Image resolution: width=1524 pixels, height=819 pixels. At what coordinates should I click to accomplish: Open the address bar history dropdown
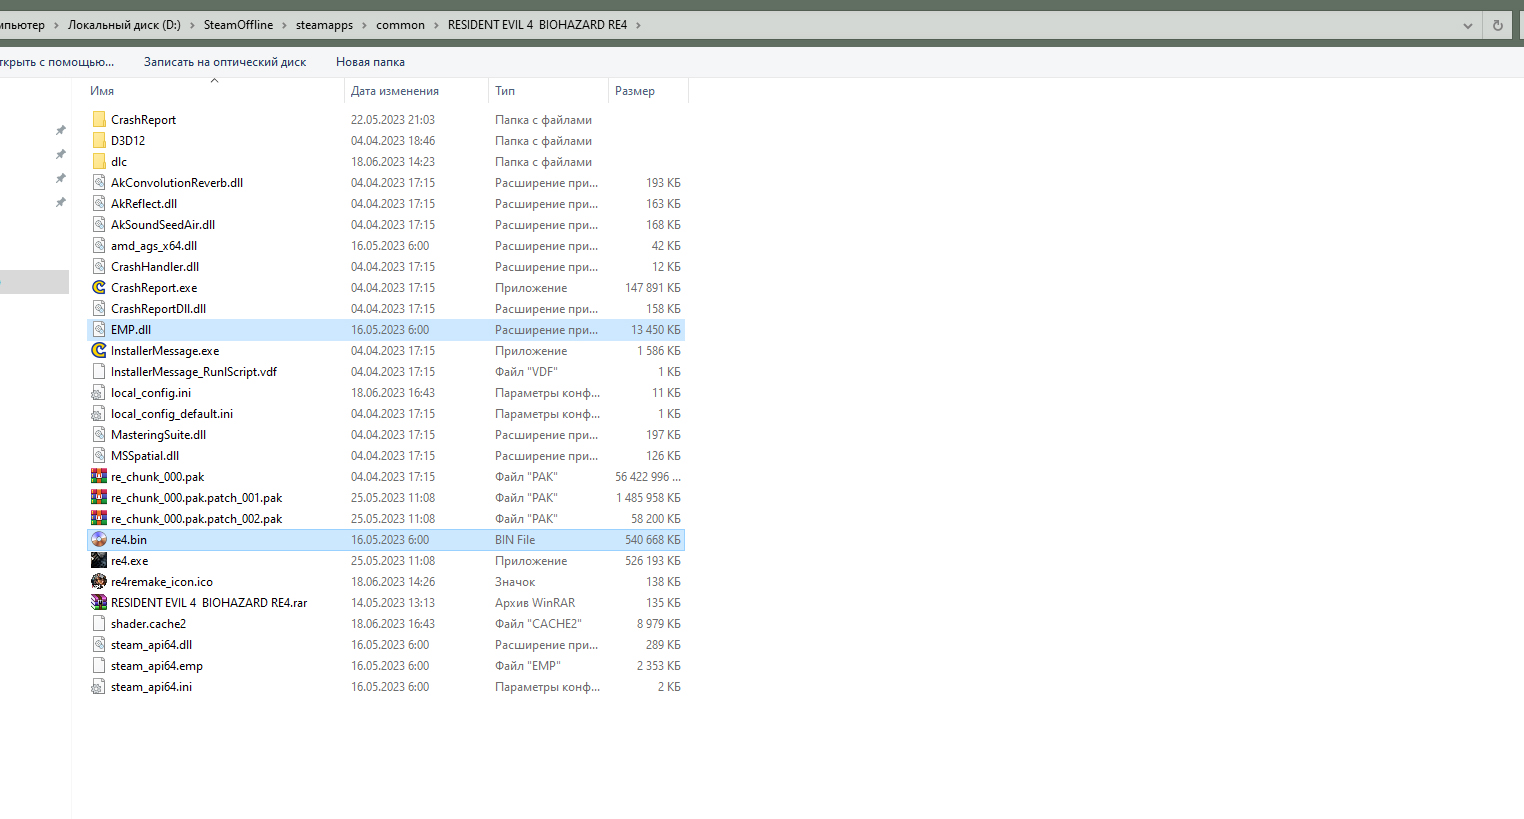1467,25
